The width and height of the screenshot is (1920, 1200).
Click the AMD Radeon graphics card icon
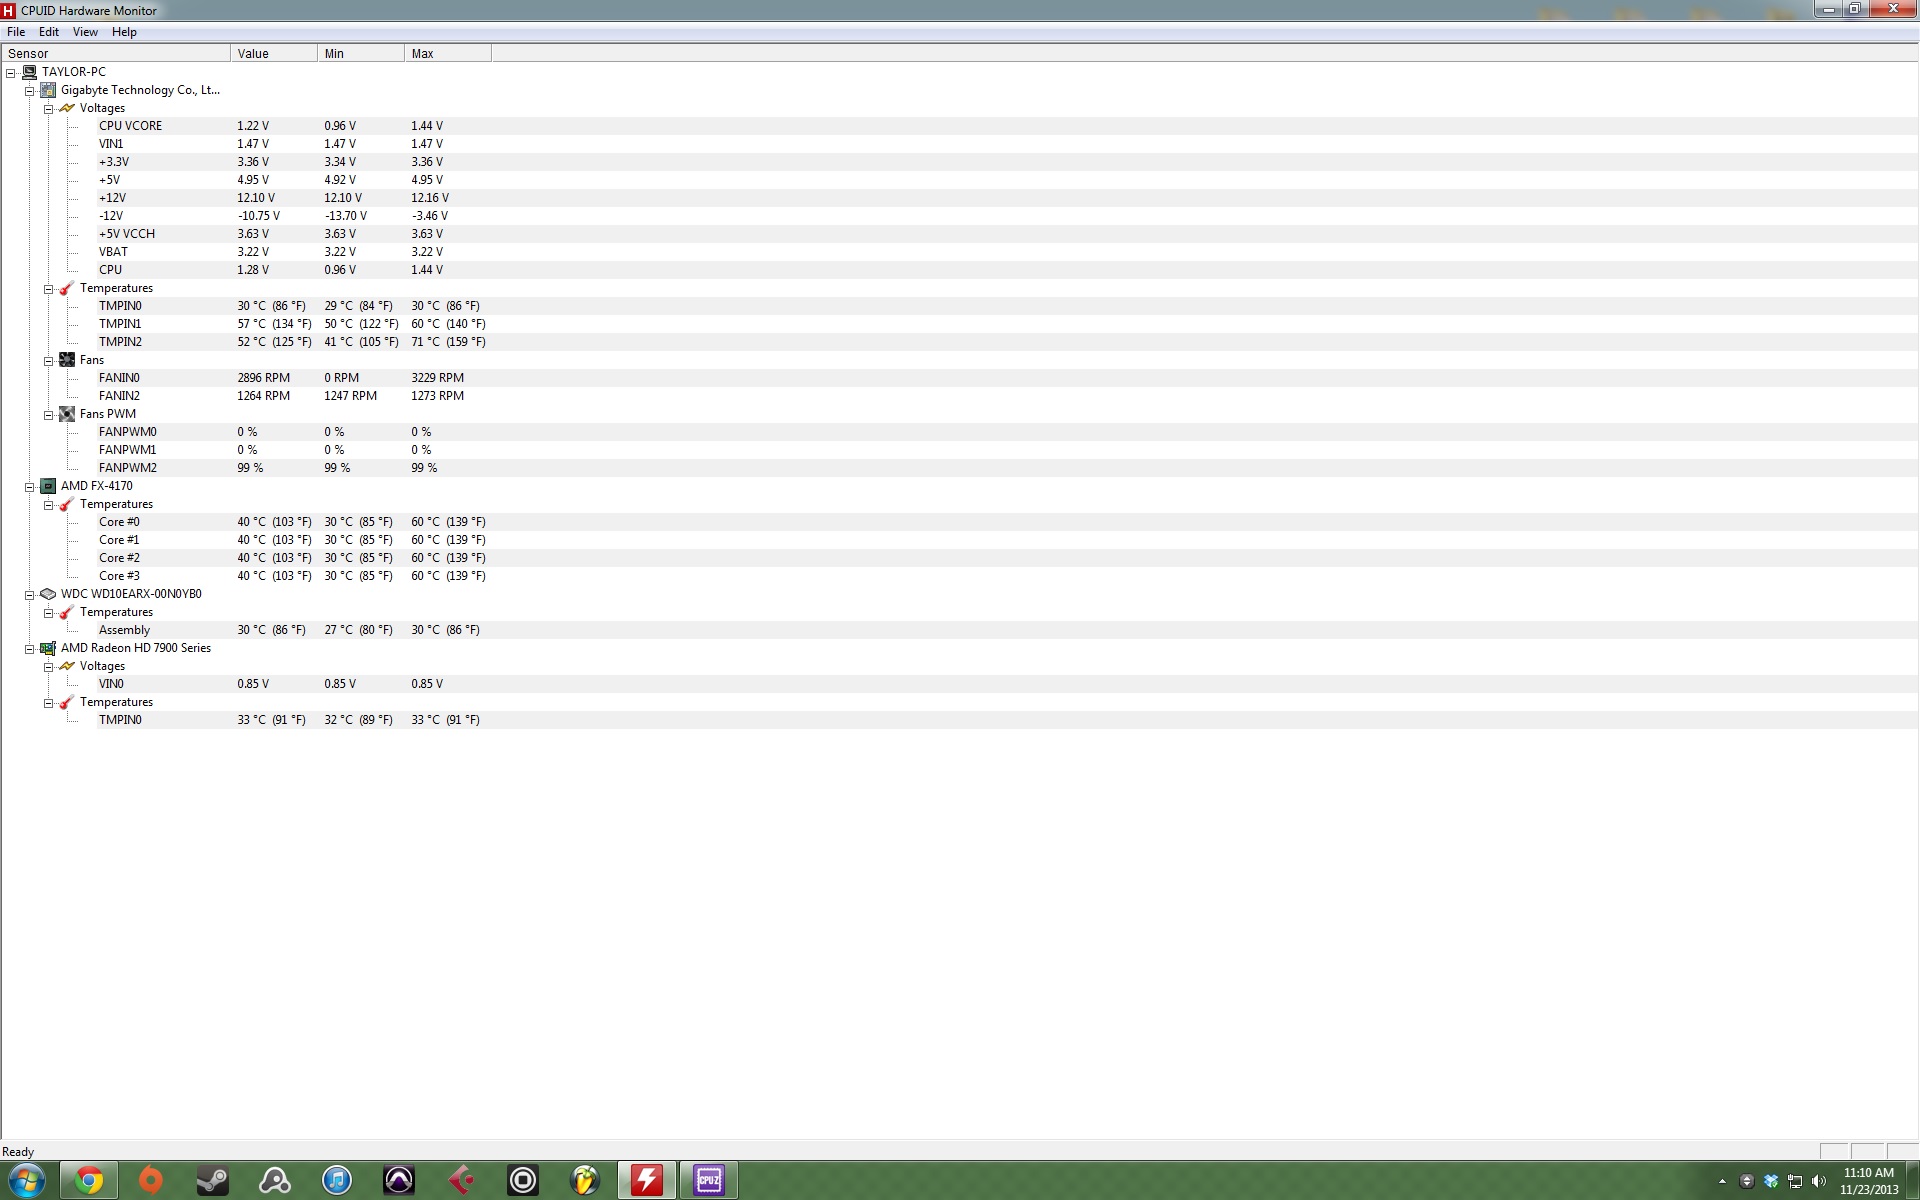point(48,648)
